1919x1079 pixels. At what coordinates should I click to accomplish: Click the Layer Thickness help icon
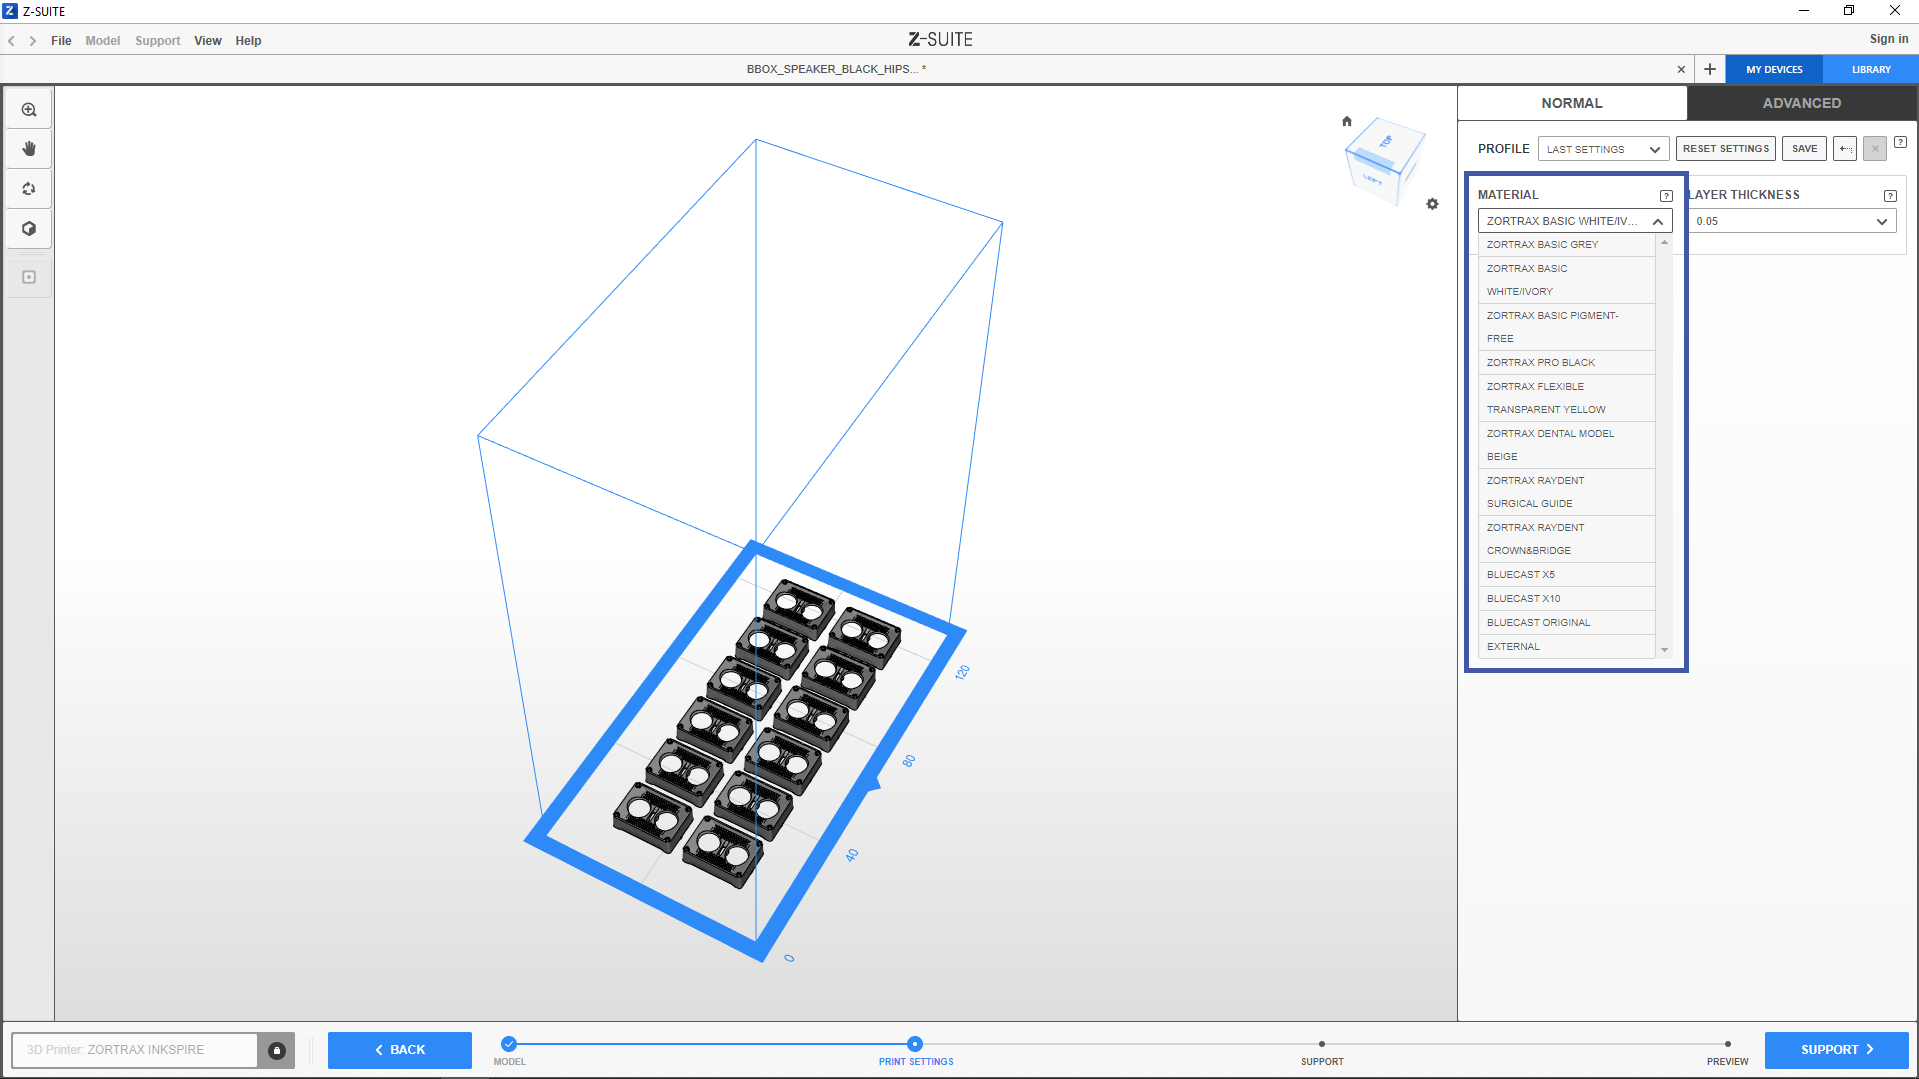pyautogui.click(x=1890, y=196)
